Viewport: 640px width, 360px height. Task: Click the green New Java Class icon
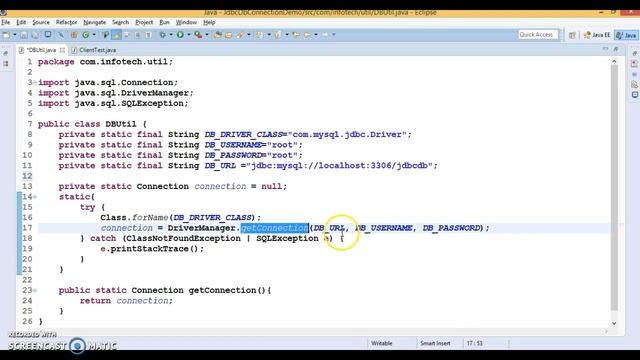86,35
